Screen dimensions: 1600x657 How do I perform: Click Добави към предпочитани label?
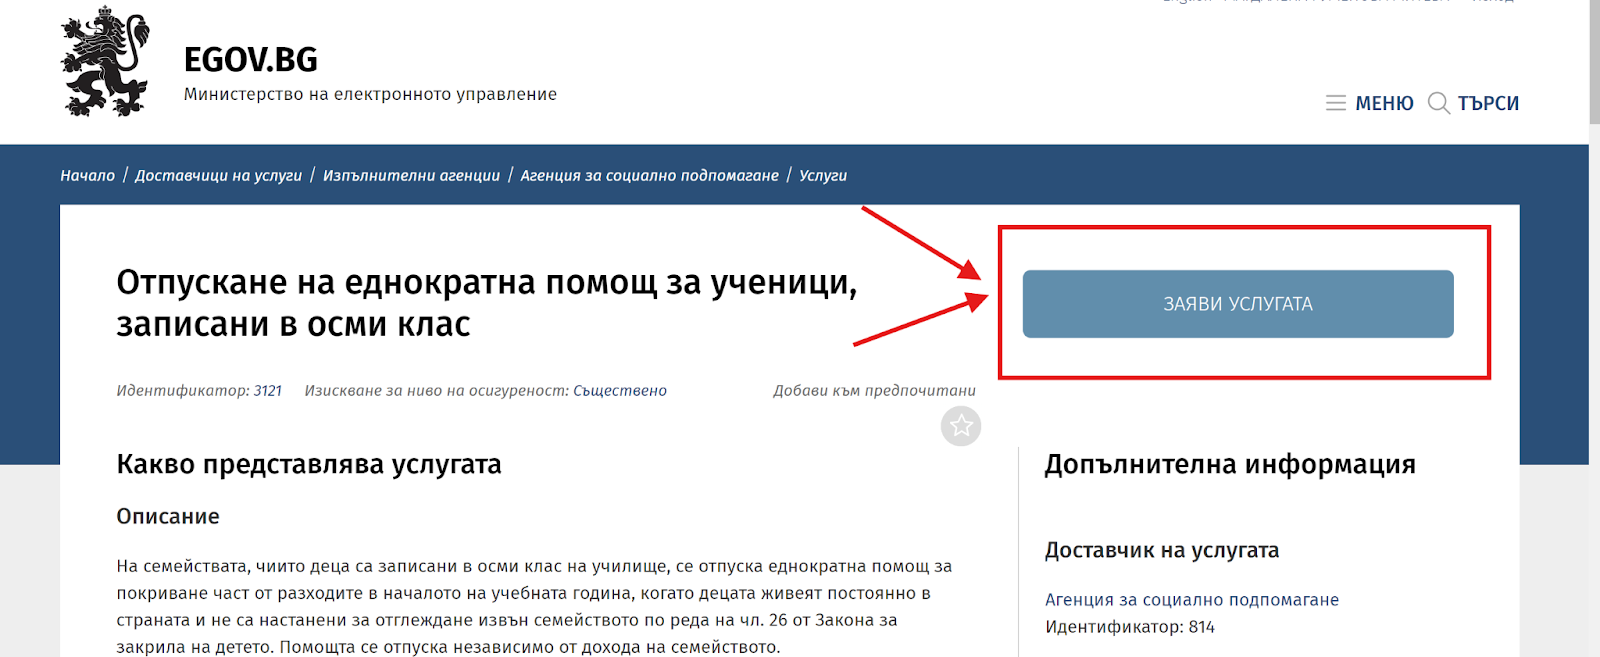pos(874,391)
